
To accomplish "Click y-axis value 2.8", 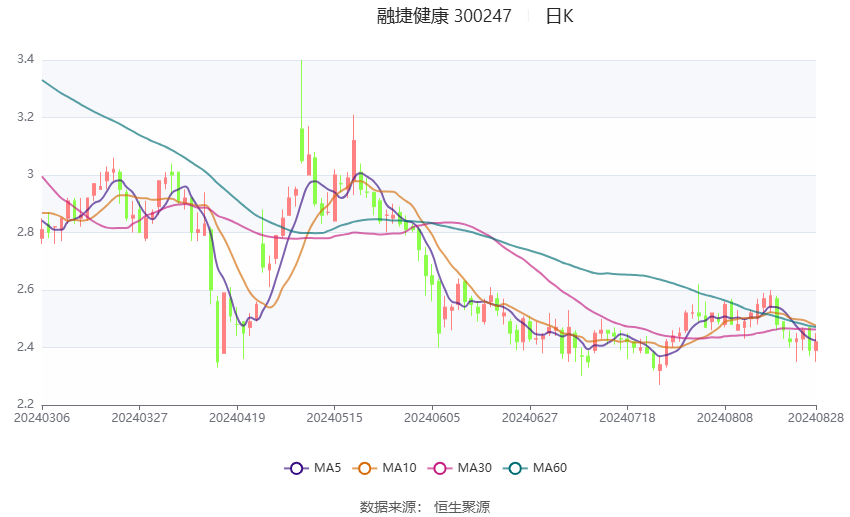I will point(25,232).
